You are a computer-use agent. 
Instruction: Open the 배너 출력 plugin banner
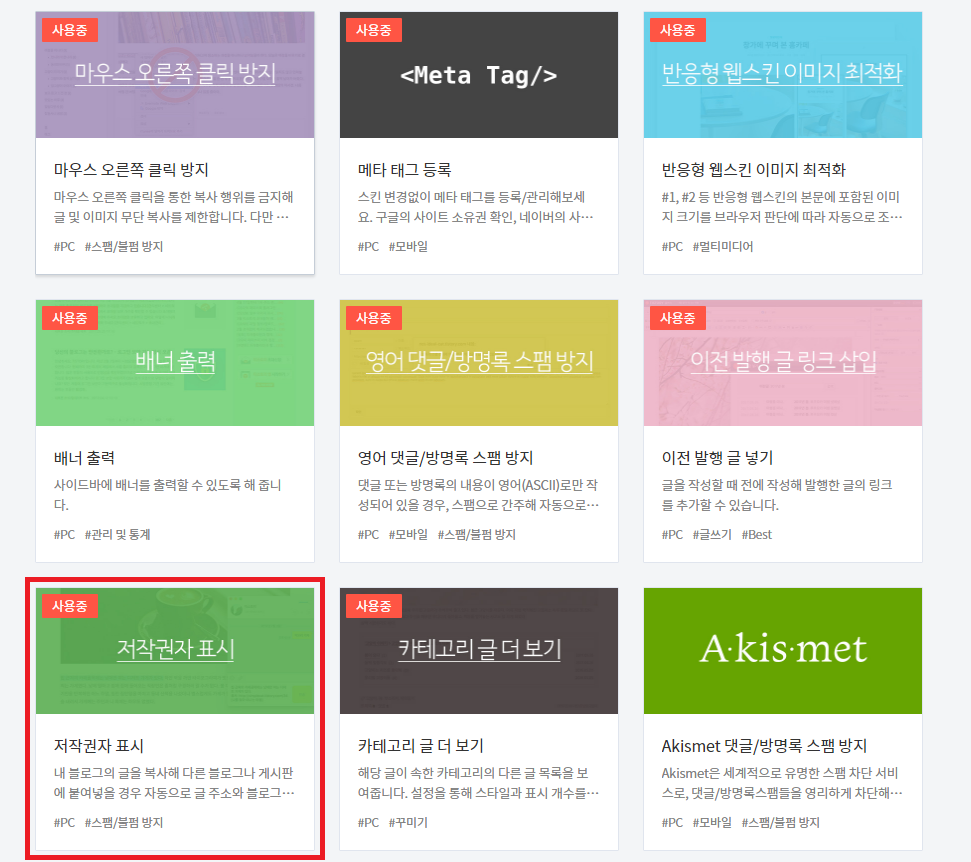click(x=175, y=363)
